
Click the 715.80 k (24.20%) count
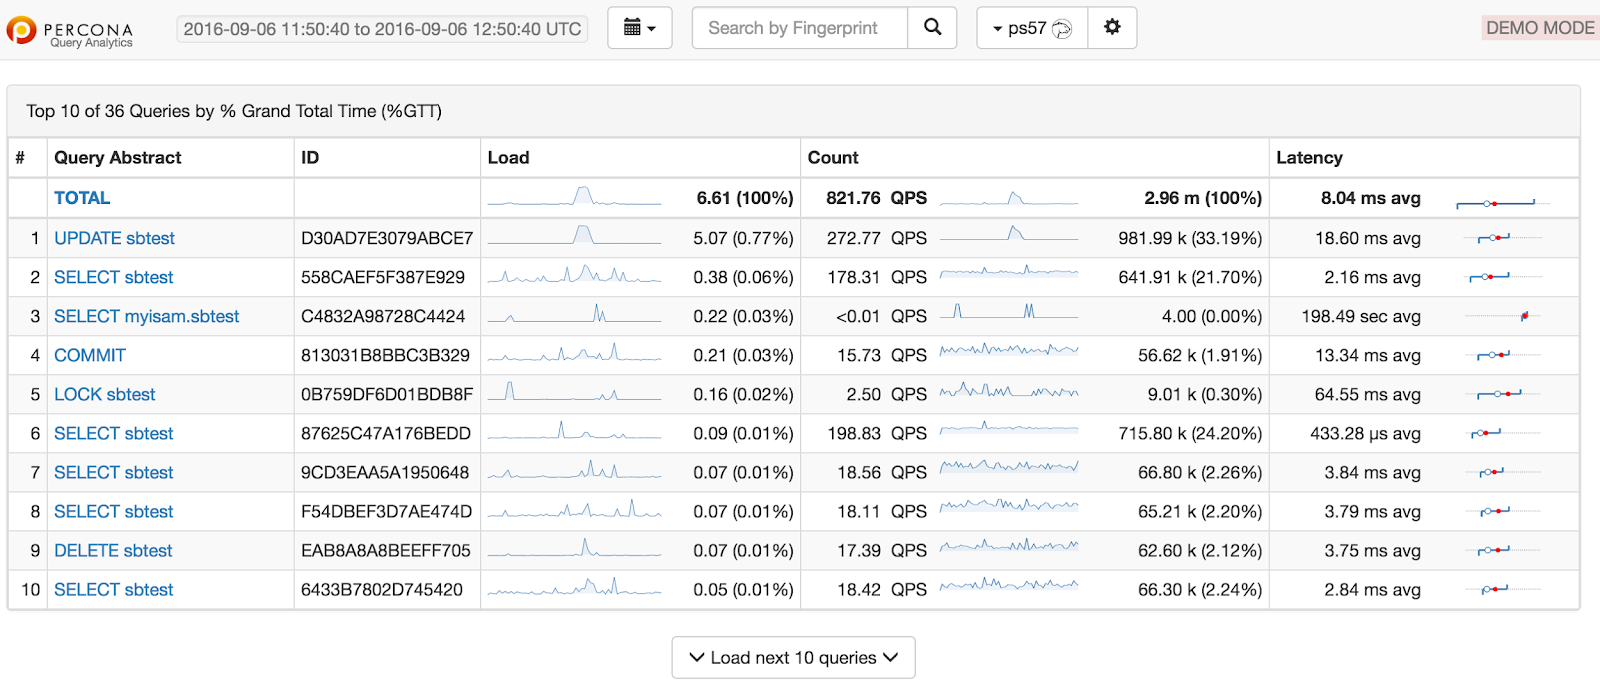[1190, 433]
